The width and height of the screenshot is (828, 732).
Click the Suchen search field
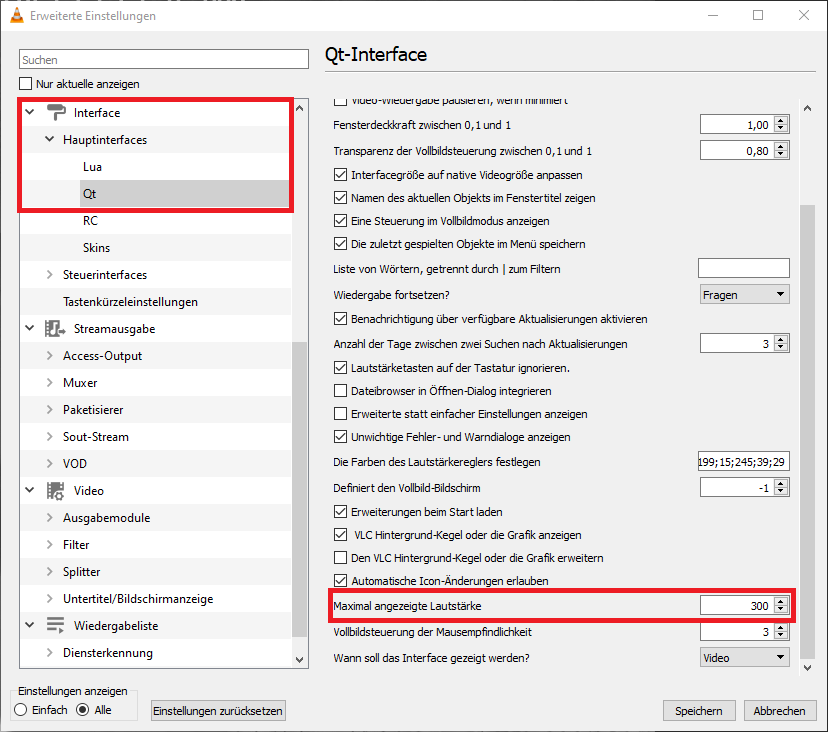click(164, 60)
